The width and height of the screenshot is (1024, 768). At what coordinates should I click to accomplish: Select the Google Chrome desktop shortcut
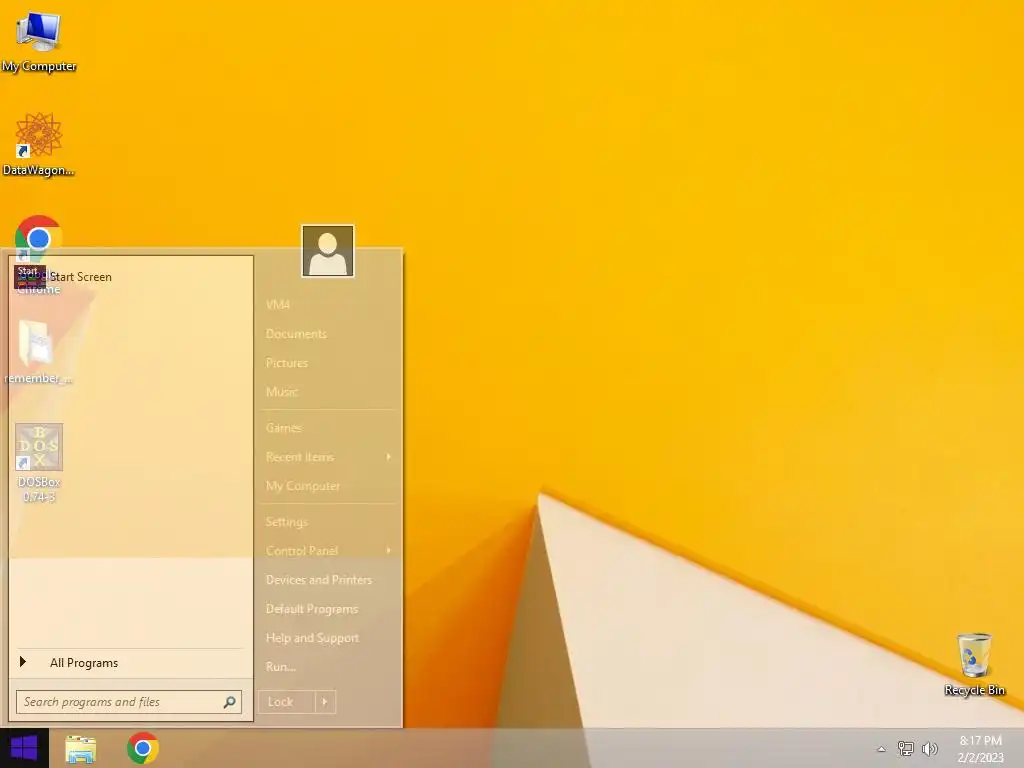coord(39,255)
